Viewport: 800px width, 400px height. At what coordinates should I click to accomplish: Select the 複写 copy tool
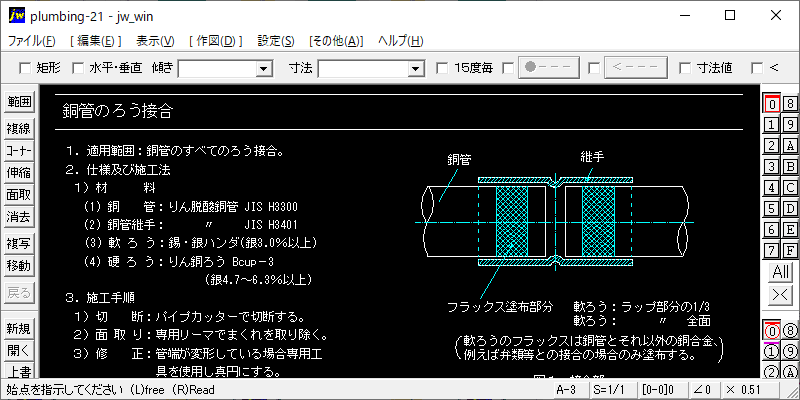click(x=19, y=244)
